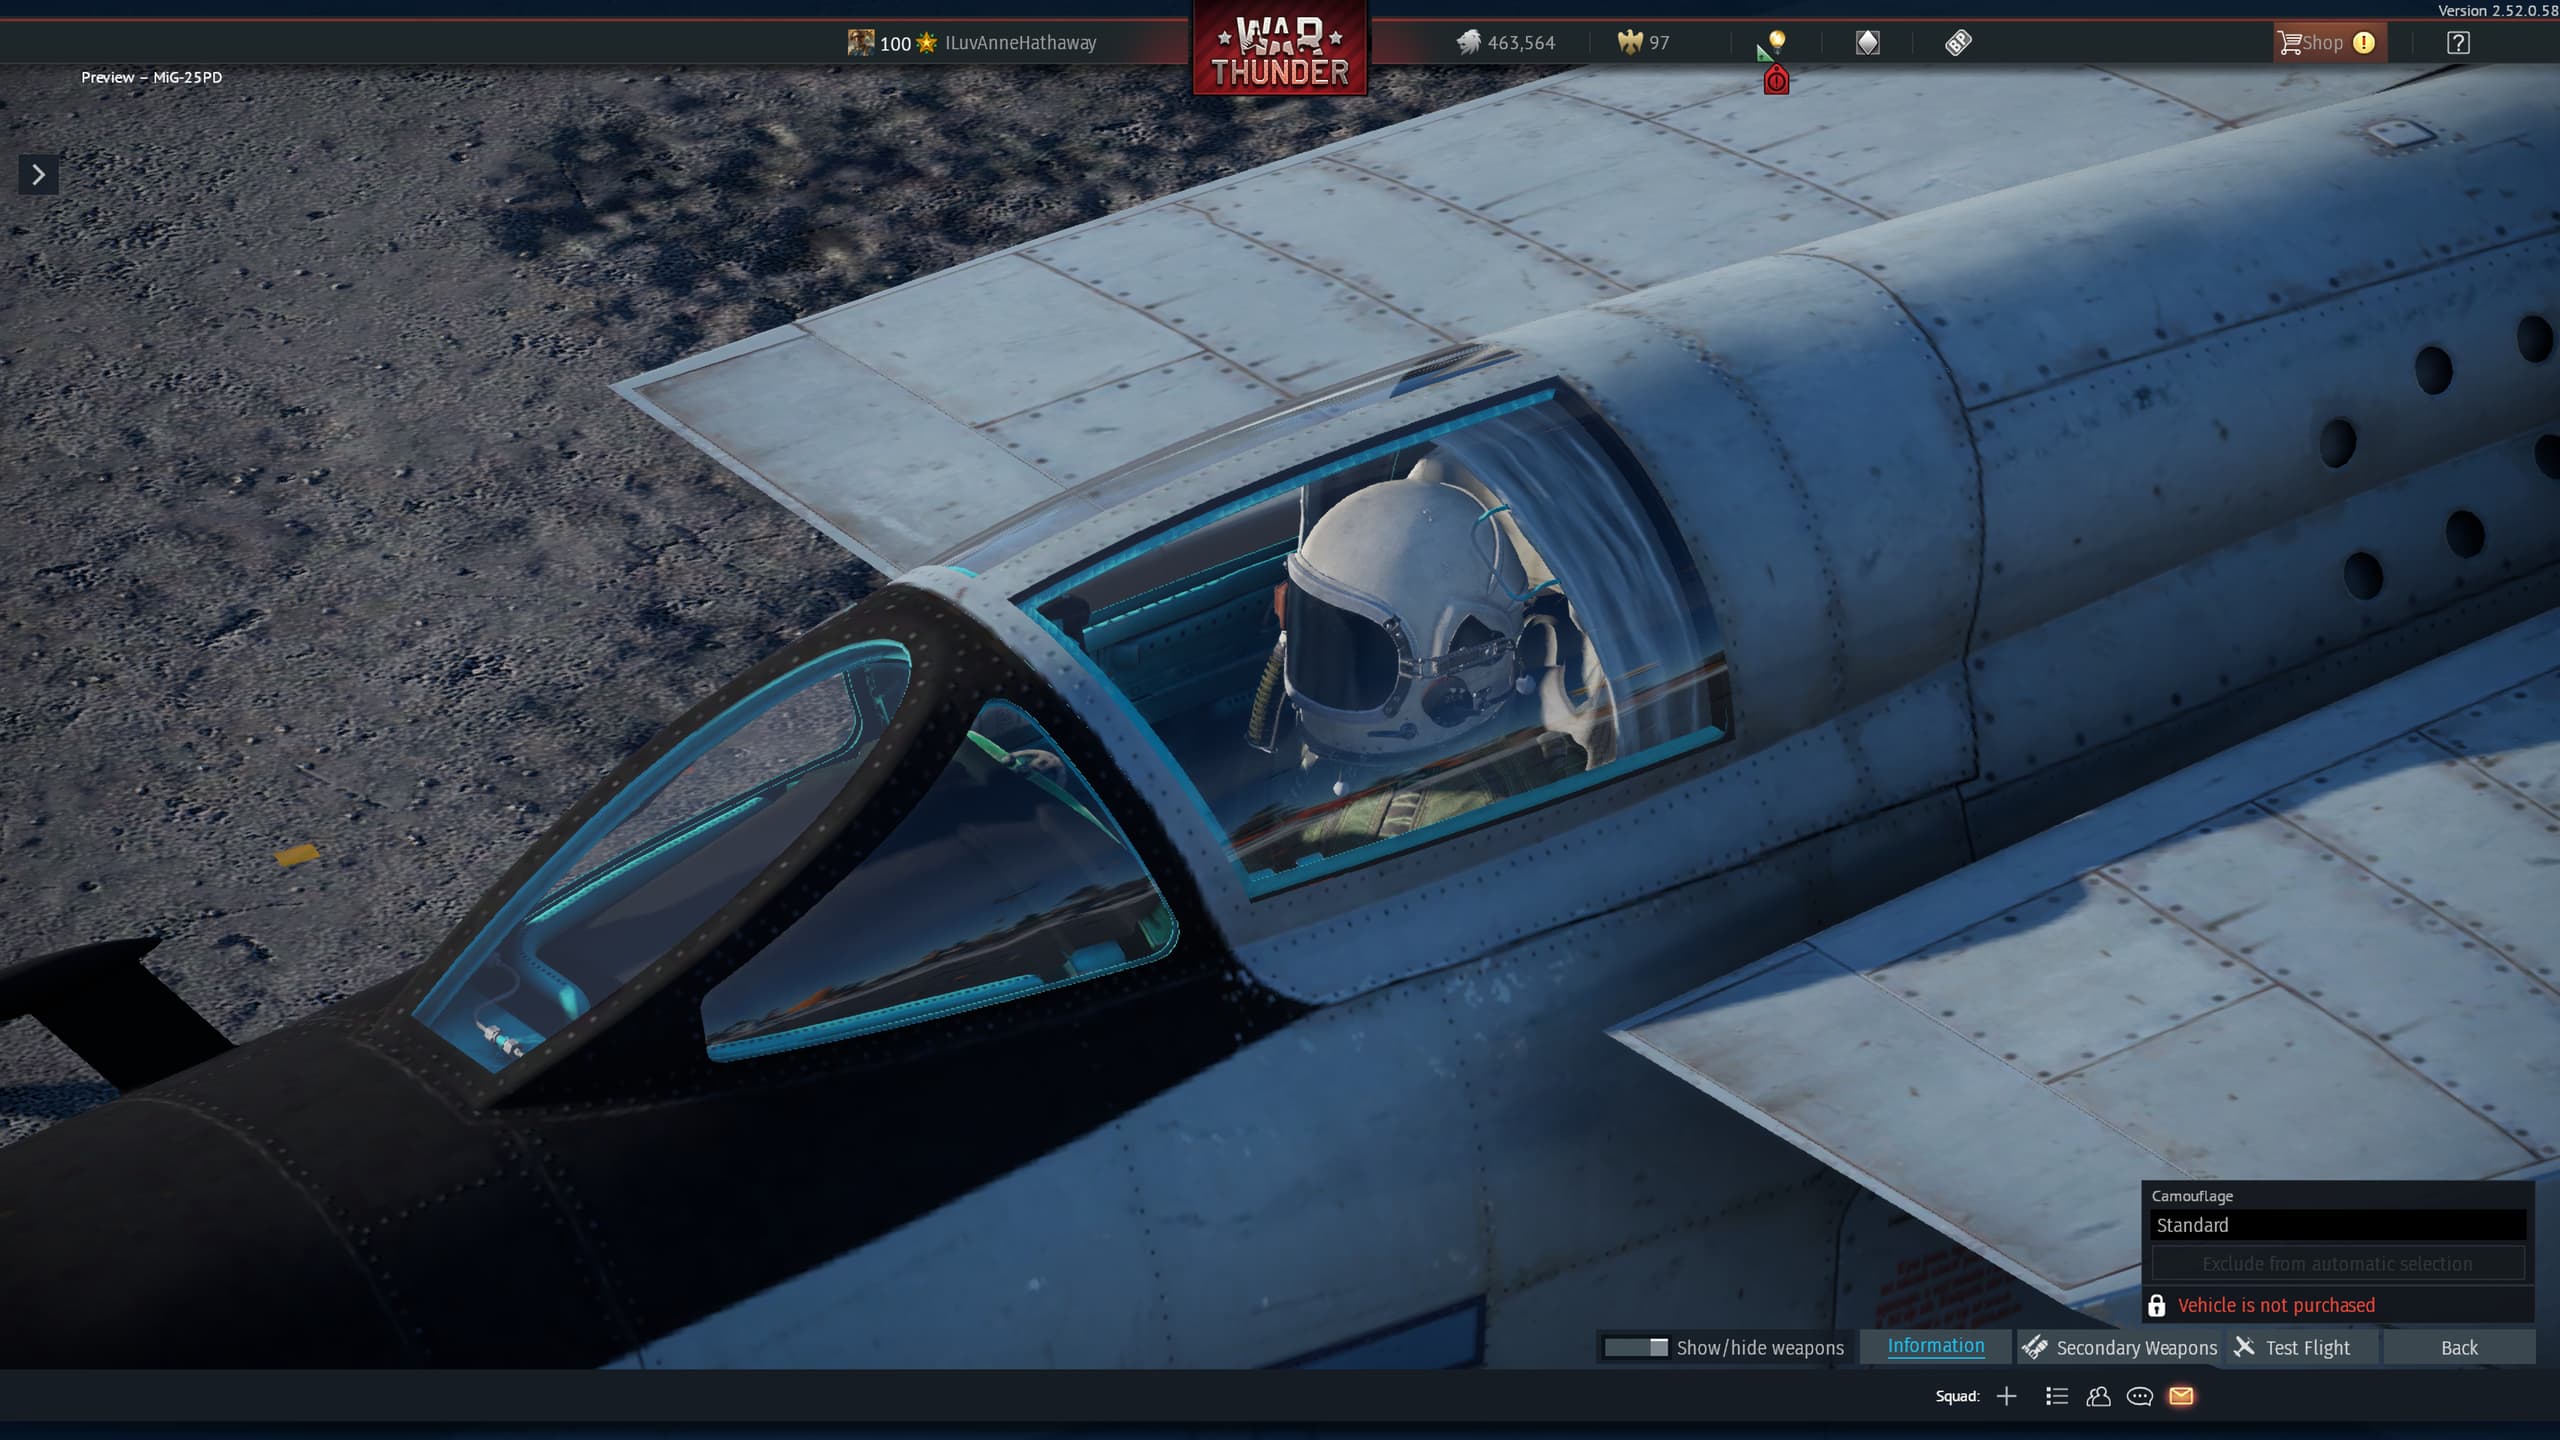Viewport: 2560px width, 1440px height.
Task: Add a squad member with plus icon
Action: 2006,1396
